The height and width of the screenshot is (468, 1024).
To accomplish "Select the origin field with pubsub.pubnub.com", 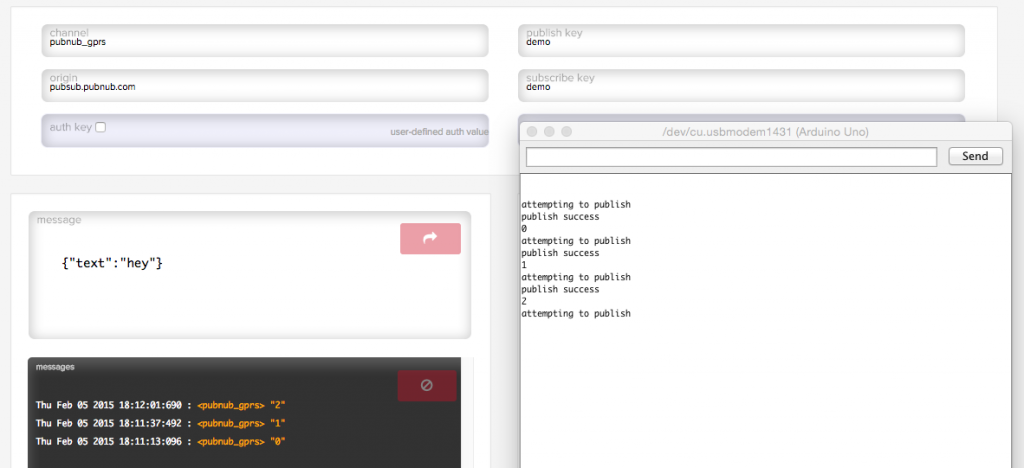I will pyautogui.click(x=264, y=85).
